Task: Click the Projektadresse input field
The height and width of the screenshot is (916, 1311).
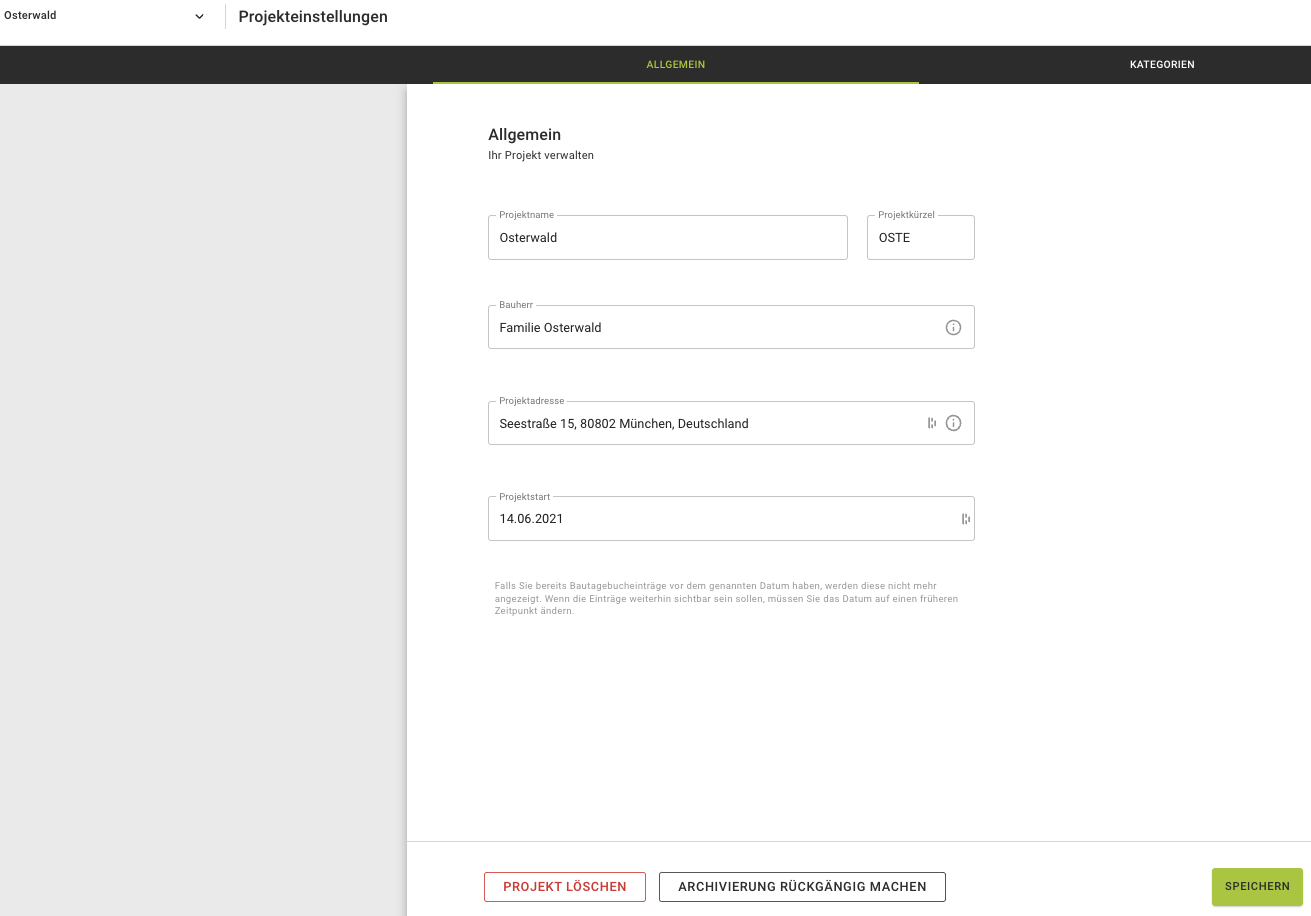Action: click(x=731, y=423)
